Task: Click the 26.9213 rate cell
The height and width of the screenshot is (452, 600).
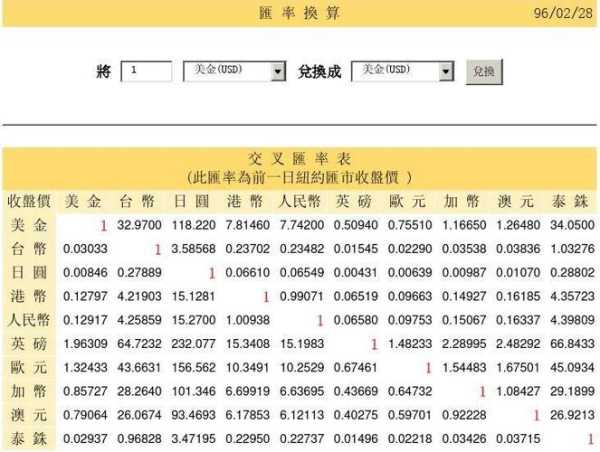Action: pyautogui.click(x=573, y=414)
